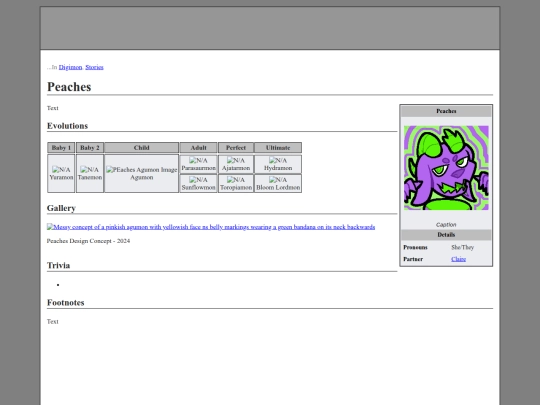Open the Claire partner link

[x=458, y=259]
